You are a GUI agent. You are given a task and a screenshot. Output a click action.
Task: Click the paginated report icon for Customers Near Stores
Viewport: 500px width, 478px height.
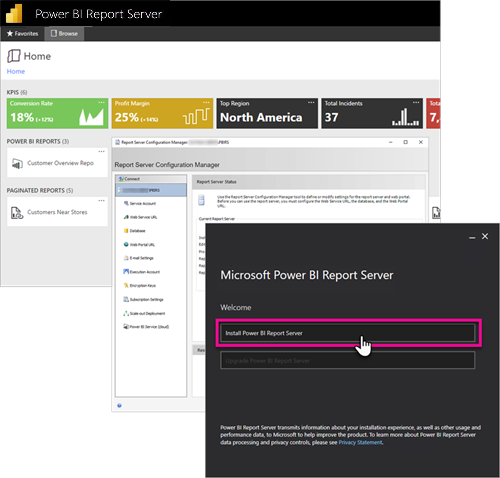(x=17, y=213)
